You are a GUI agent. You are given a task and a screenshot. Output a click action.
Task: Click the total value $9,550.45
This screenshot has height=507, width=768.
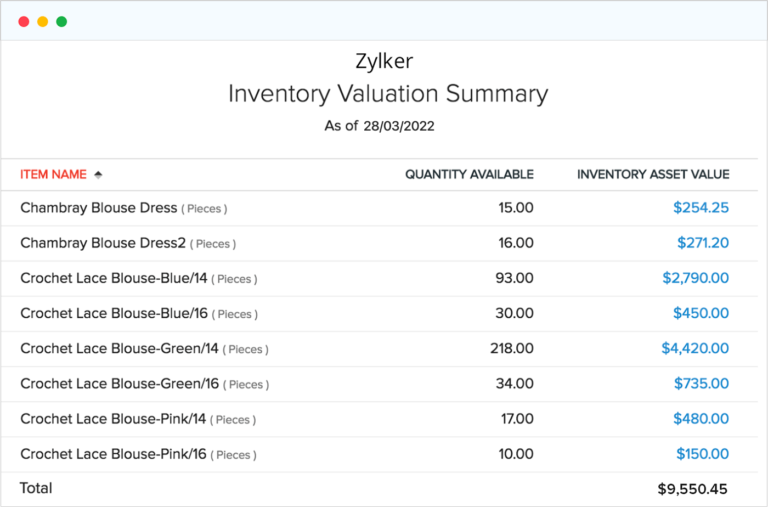(693, 489)
